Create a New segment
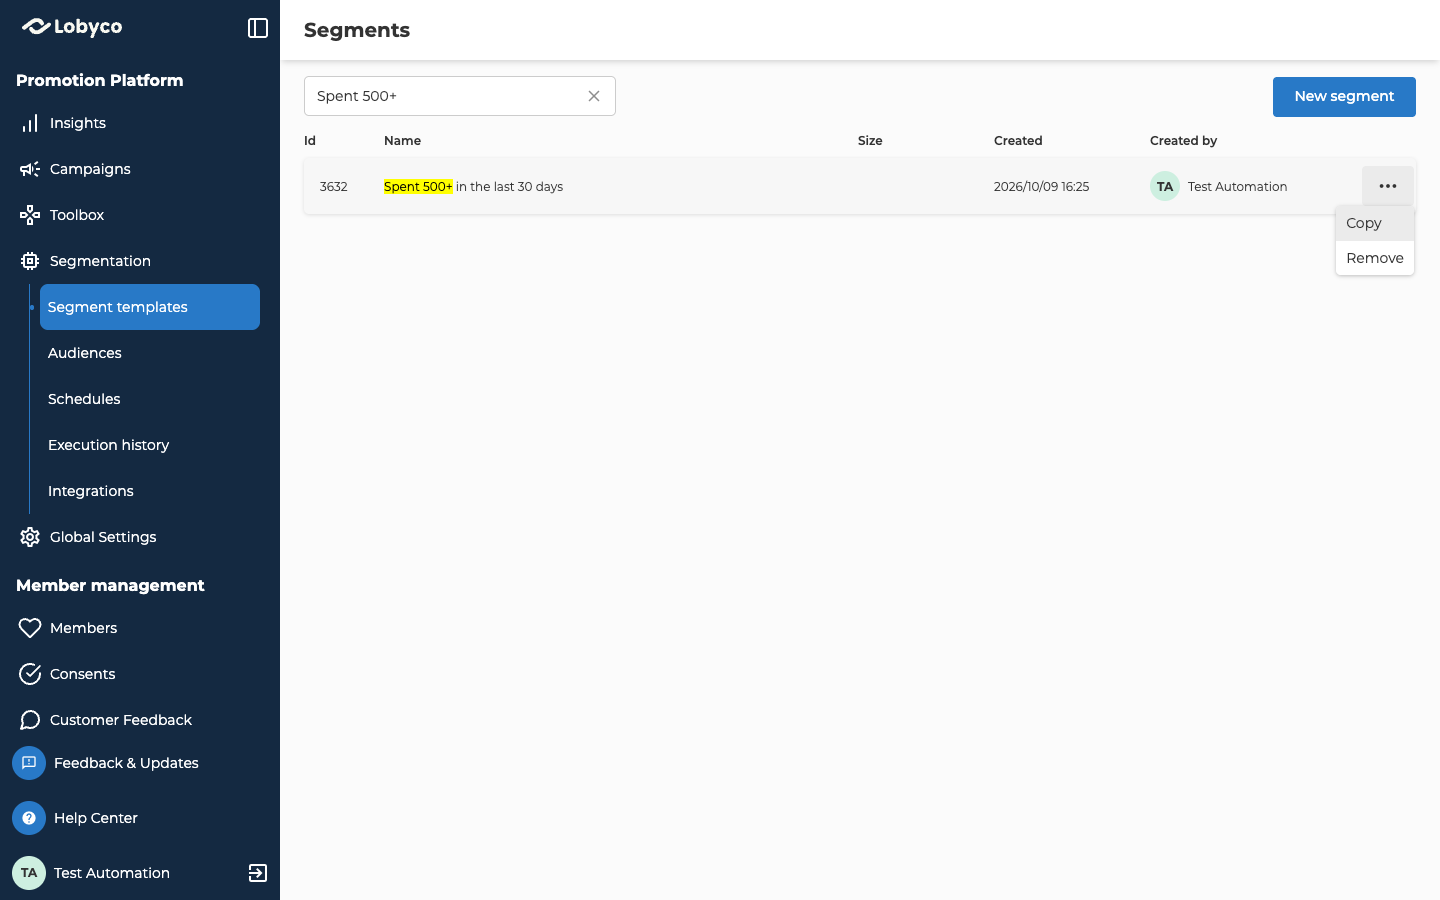 (1344, 97)
